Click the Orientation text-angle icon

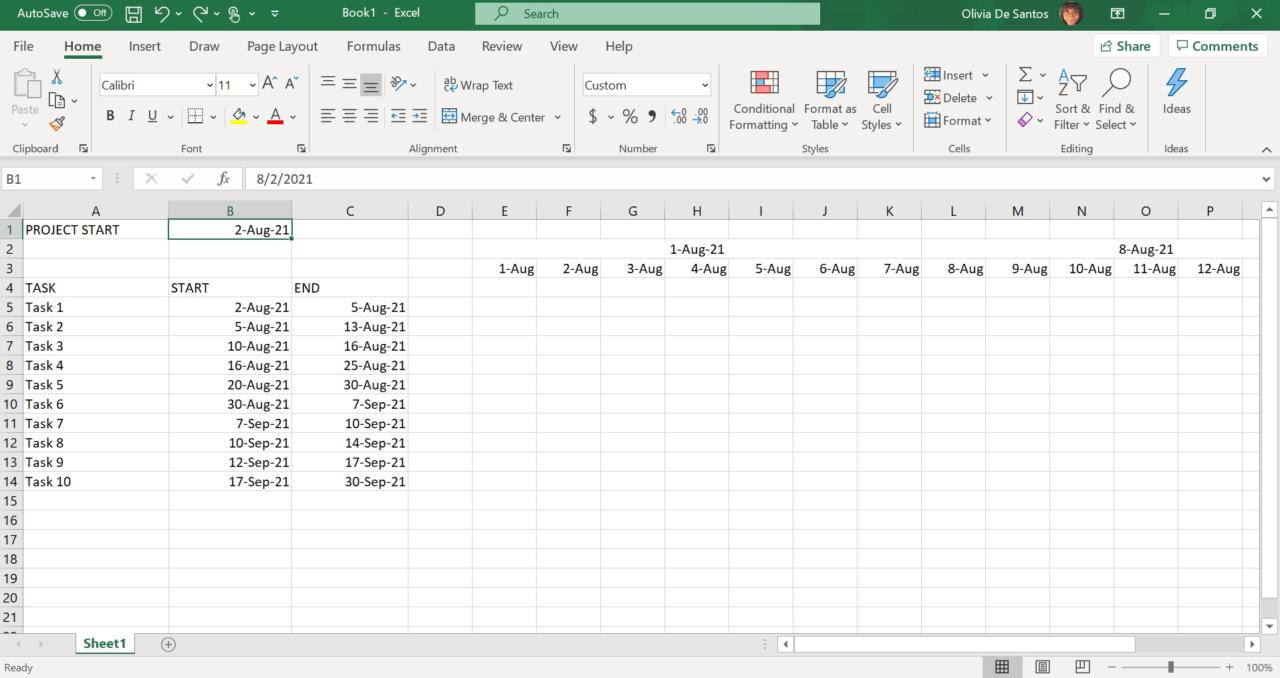tap(398, 84)
